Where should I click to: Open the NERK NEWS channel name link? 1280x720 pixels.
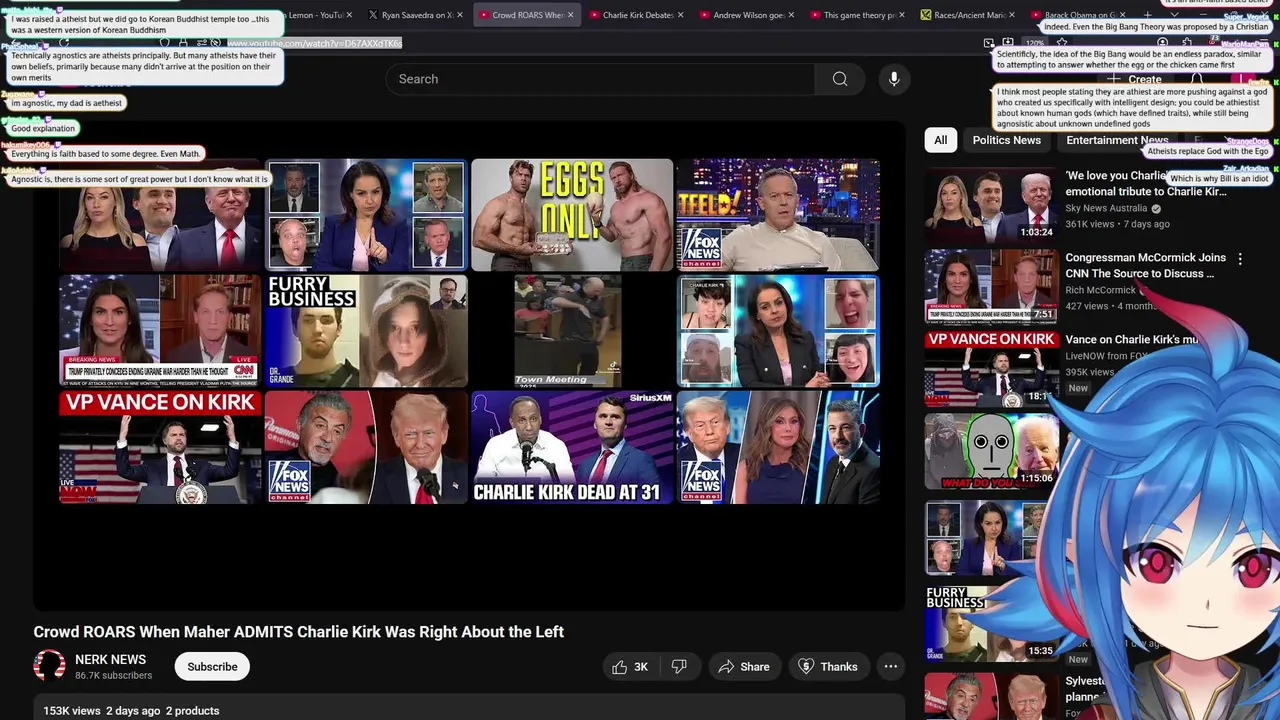110,660
